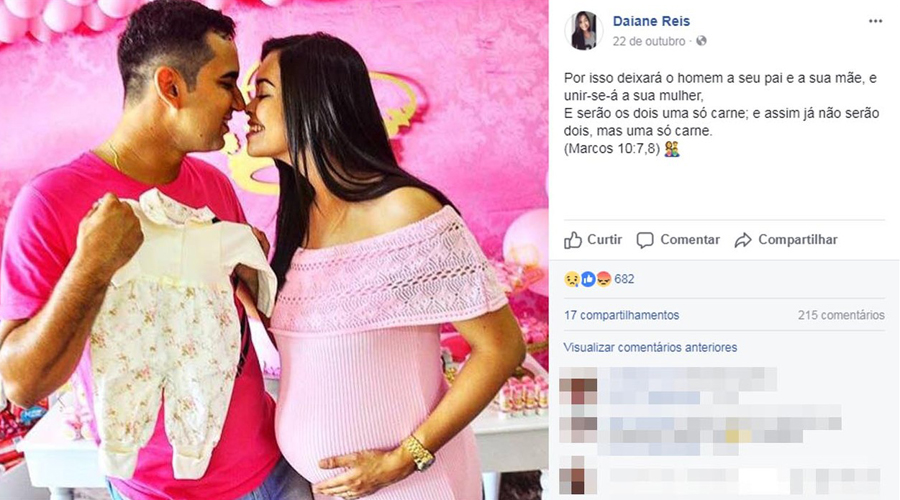
Task: Click the 22 de outubro timestamp
Action: coord(649,41)
